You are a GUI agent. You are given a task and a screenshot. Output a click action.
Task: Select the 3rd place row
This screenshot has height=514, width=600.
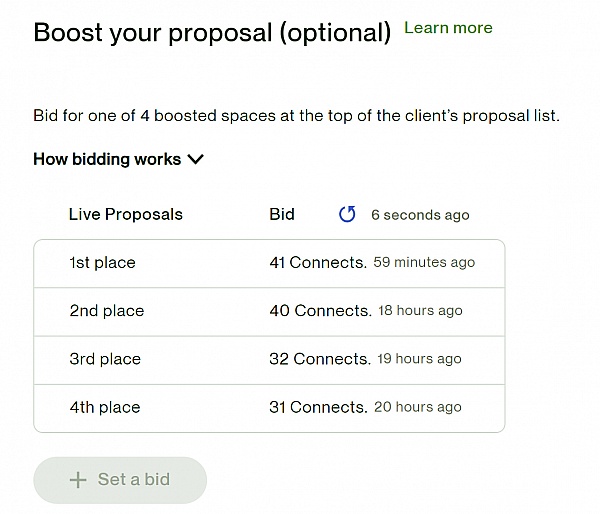[x=105, y=359]
